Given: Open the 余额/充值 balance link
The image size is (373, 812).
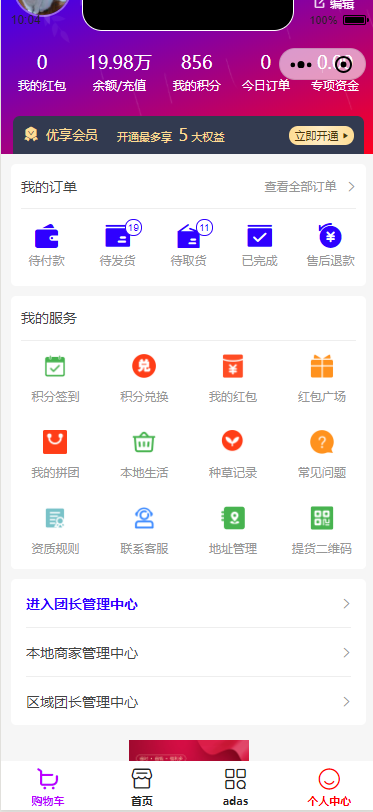Looking at the screenshot, I should pyautogui.click(x=119, y=86).
